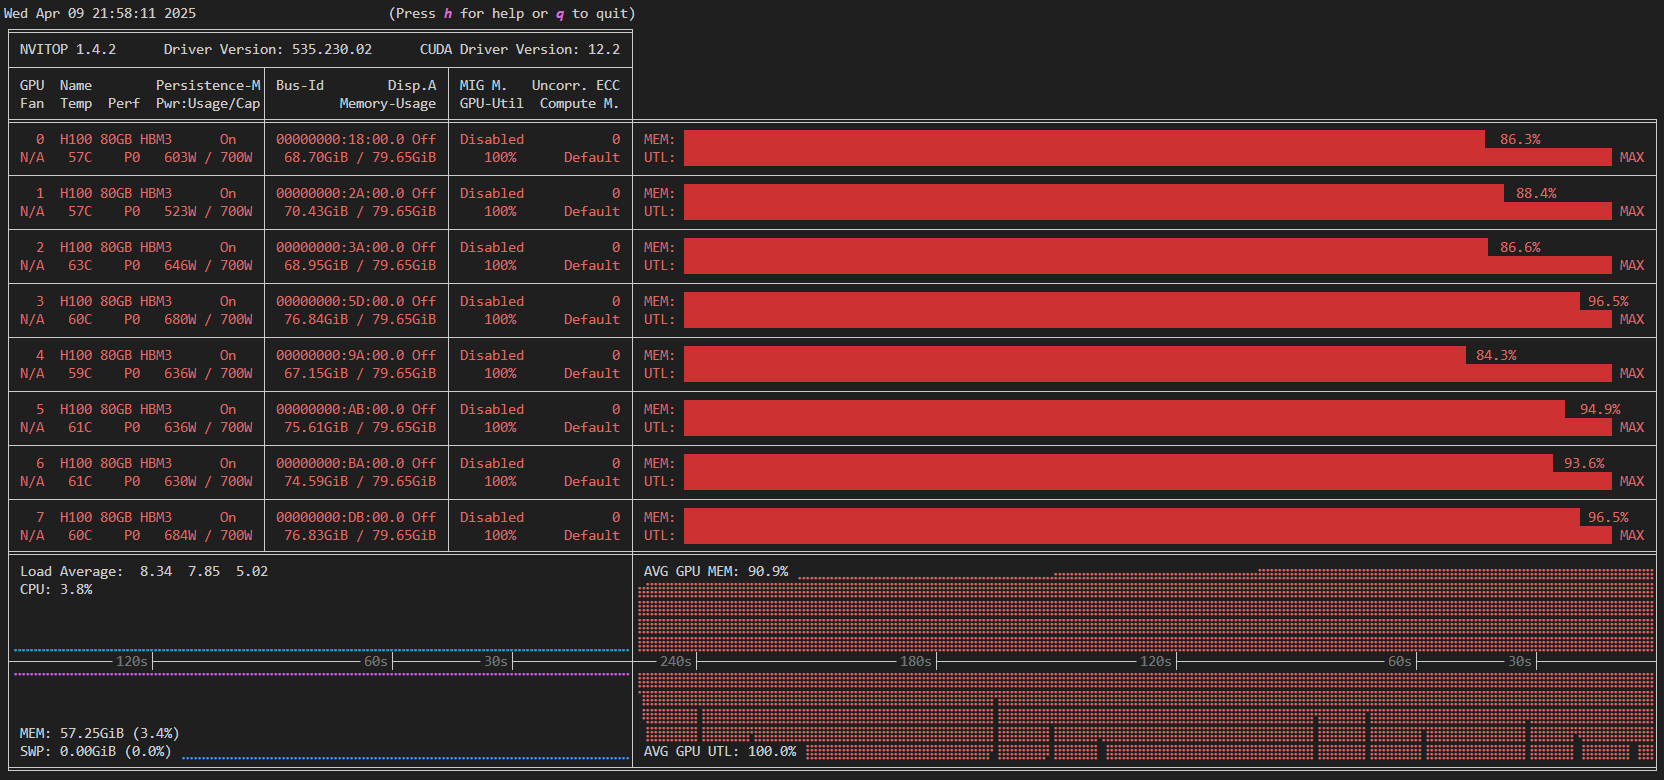Click the 93.6% memory label for GPU 6

pyautogui.click(x=1584, y=463)
